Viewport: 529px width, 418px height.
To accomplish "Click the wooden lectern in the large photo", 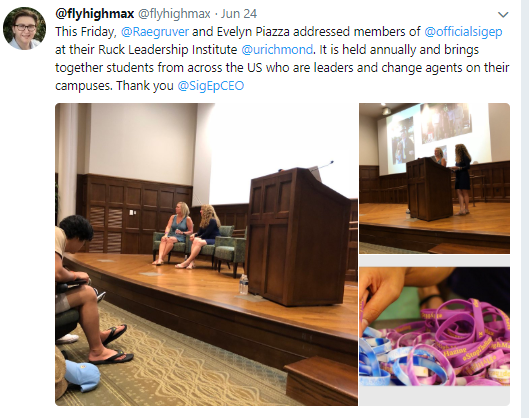I will coord(298,237).
